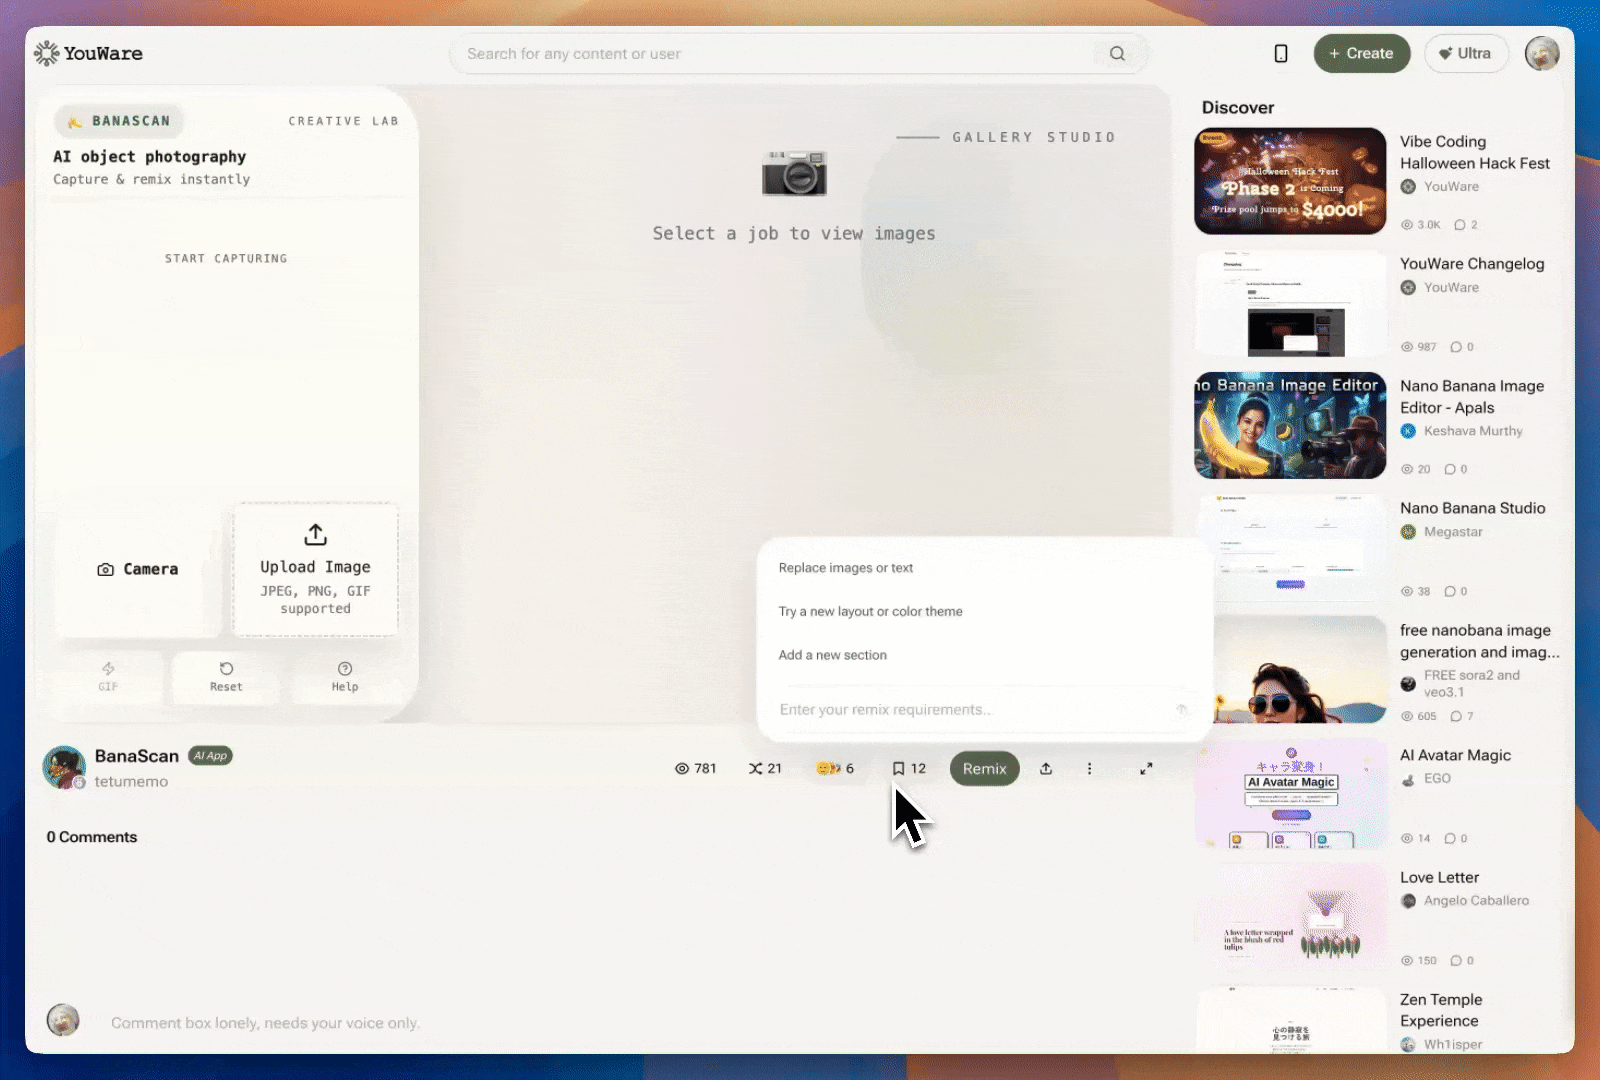Click the Reset icon button
Image resolution: width=1600 pixels, height=1080 pixels.
click(226, 676)
